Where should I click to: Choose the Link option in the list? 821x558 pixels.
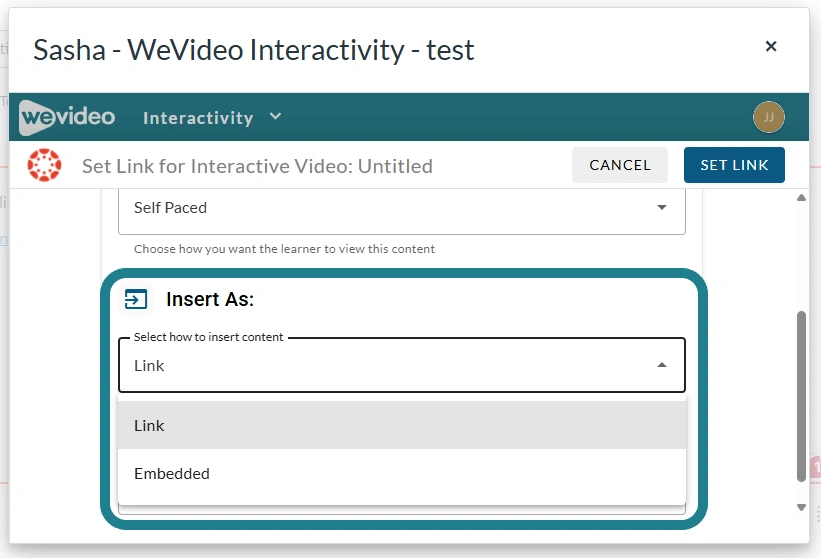tap(402, 425)
